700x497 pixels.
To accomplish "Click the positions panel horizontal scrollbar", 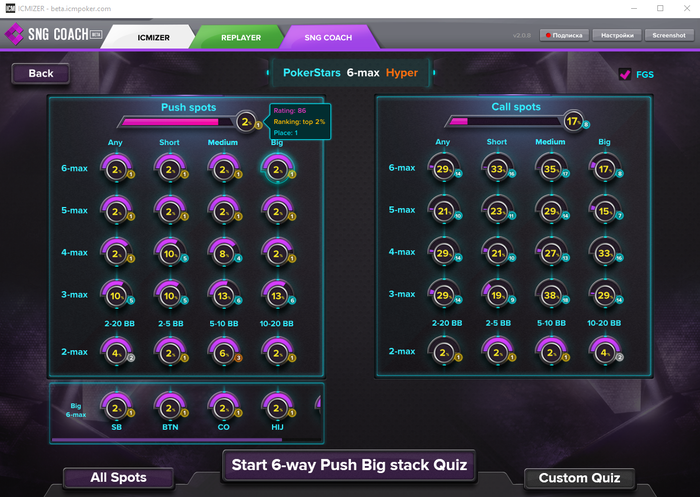I will click(167, 440).
